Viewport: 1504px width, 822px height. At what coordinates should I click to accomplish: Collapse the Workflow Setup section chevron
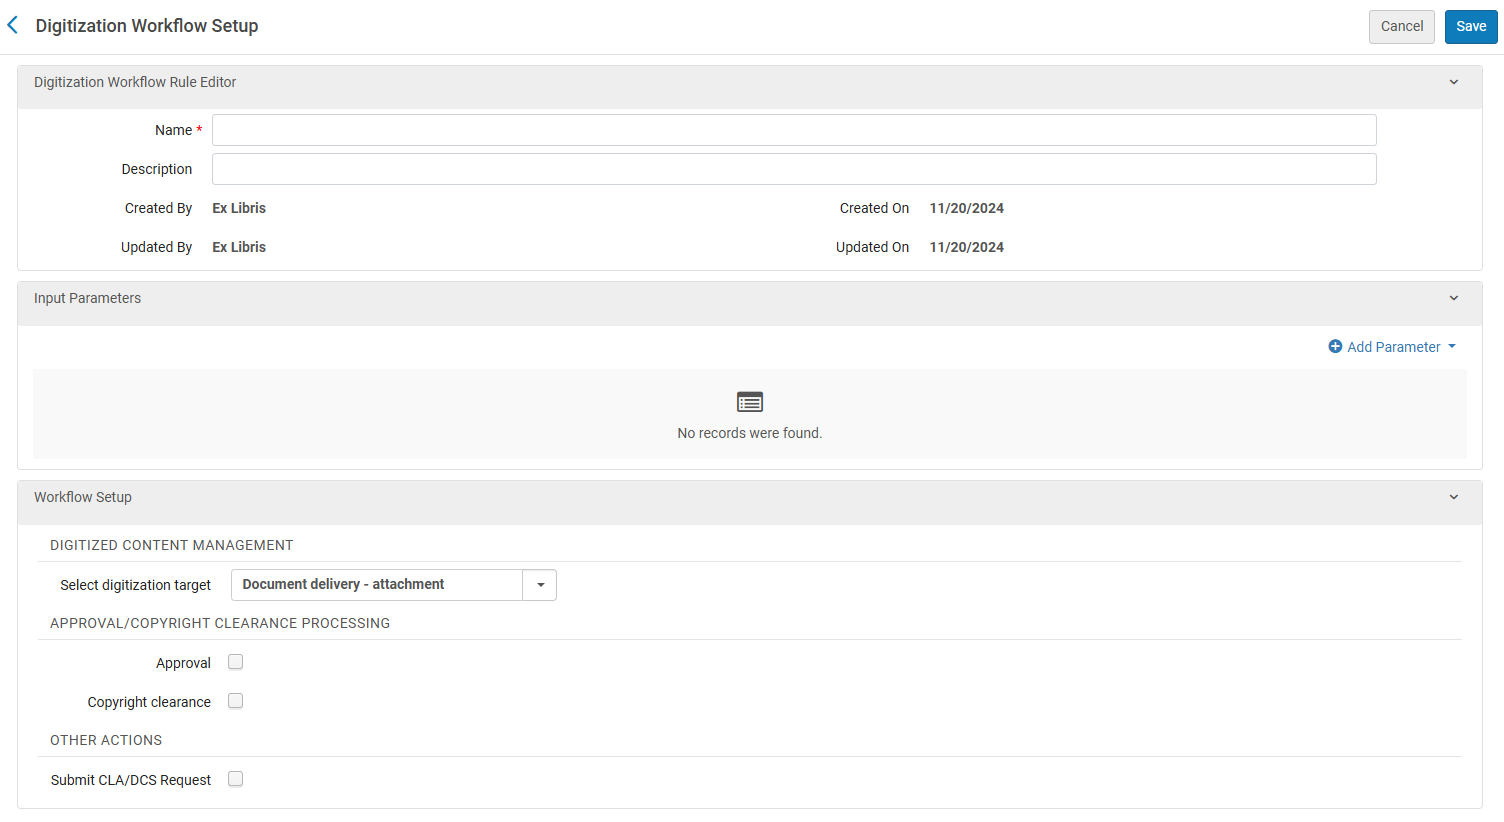pyautogui.click(x=1454, y=497)
